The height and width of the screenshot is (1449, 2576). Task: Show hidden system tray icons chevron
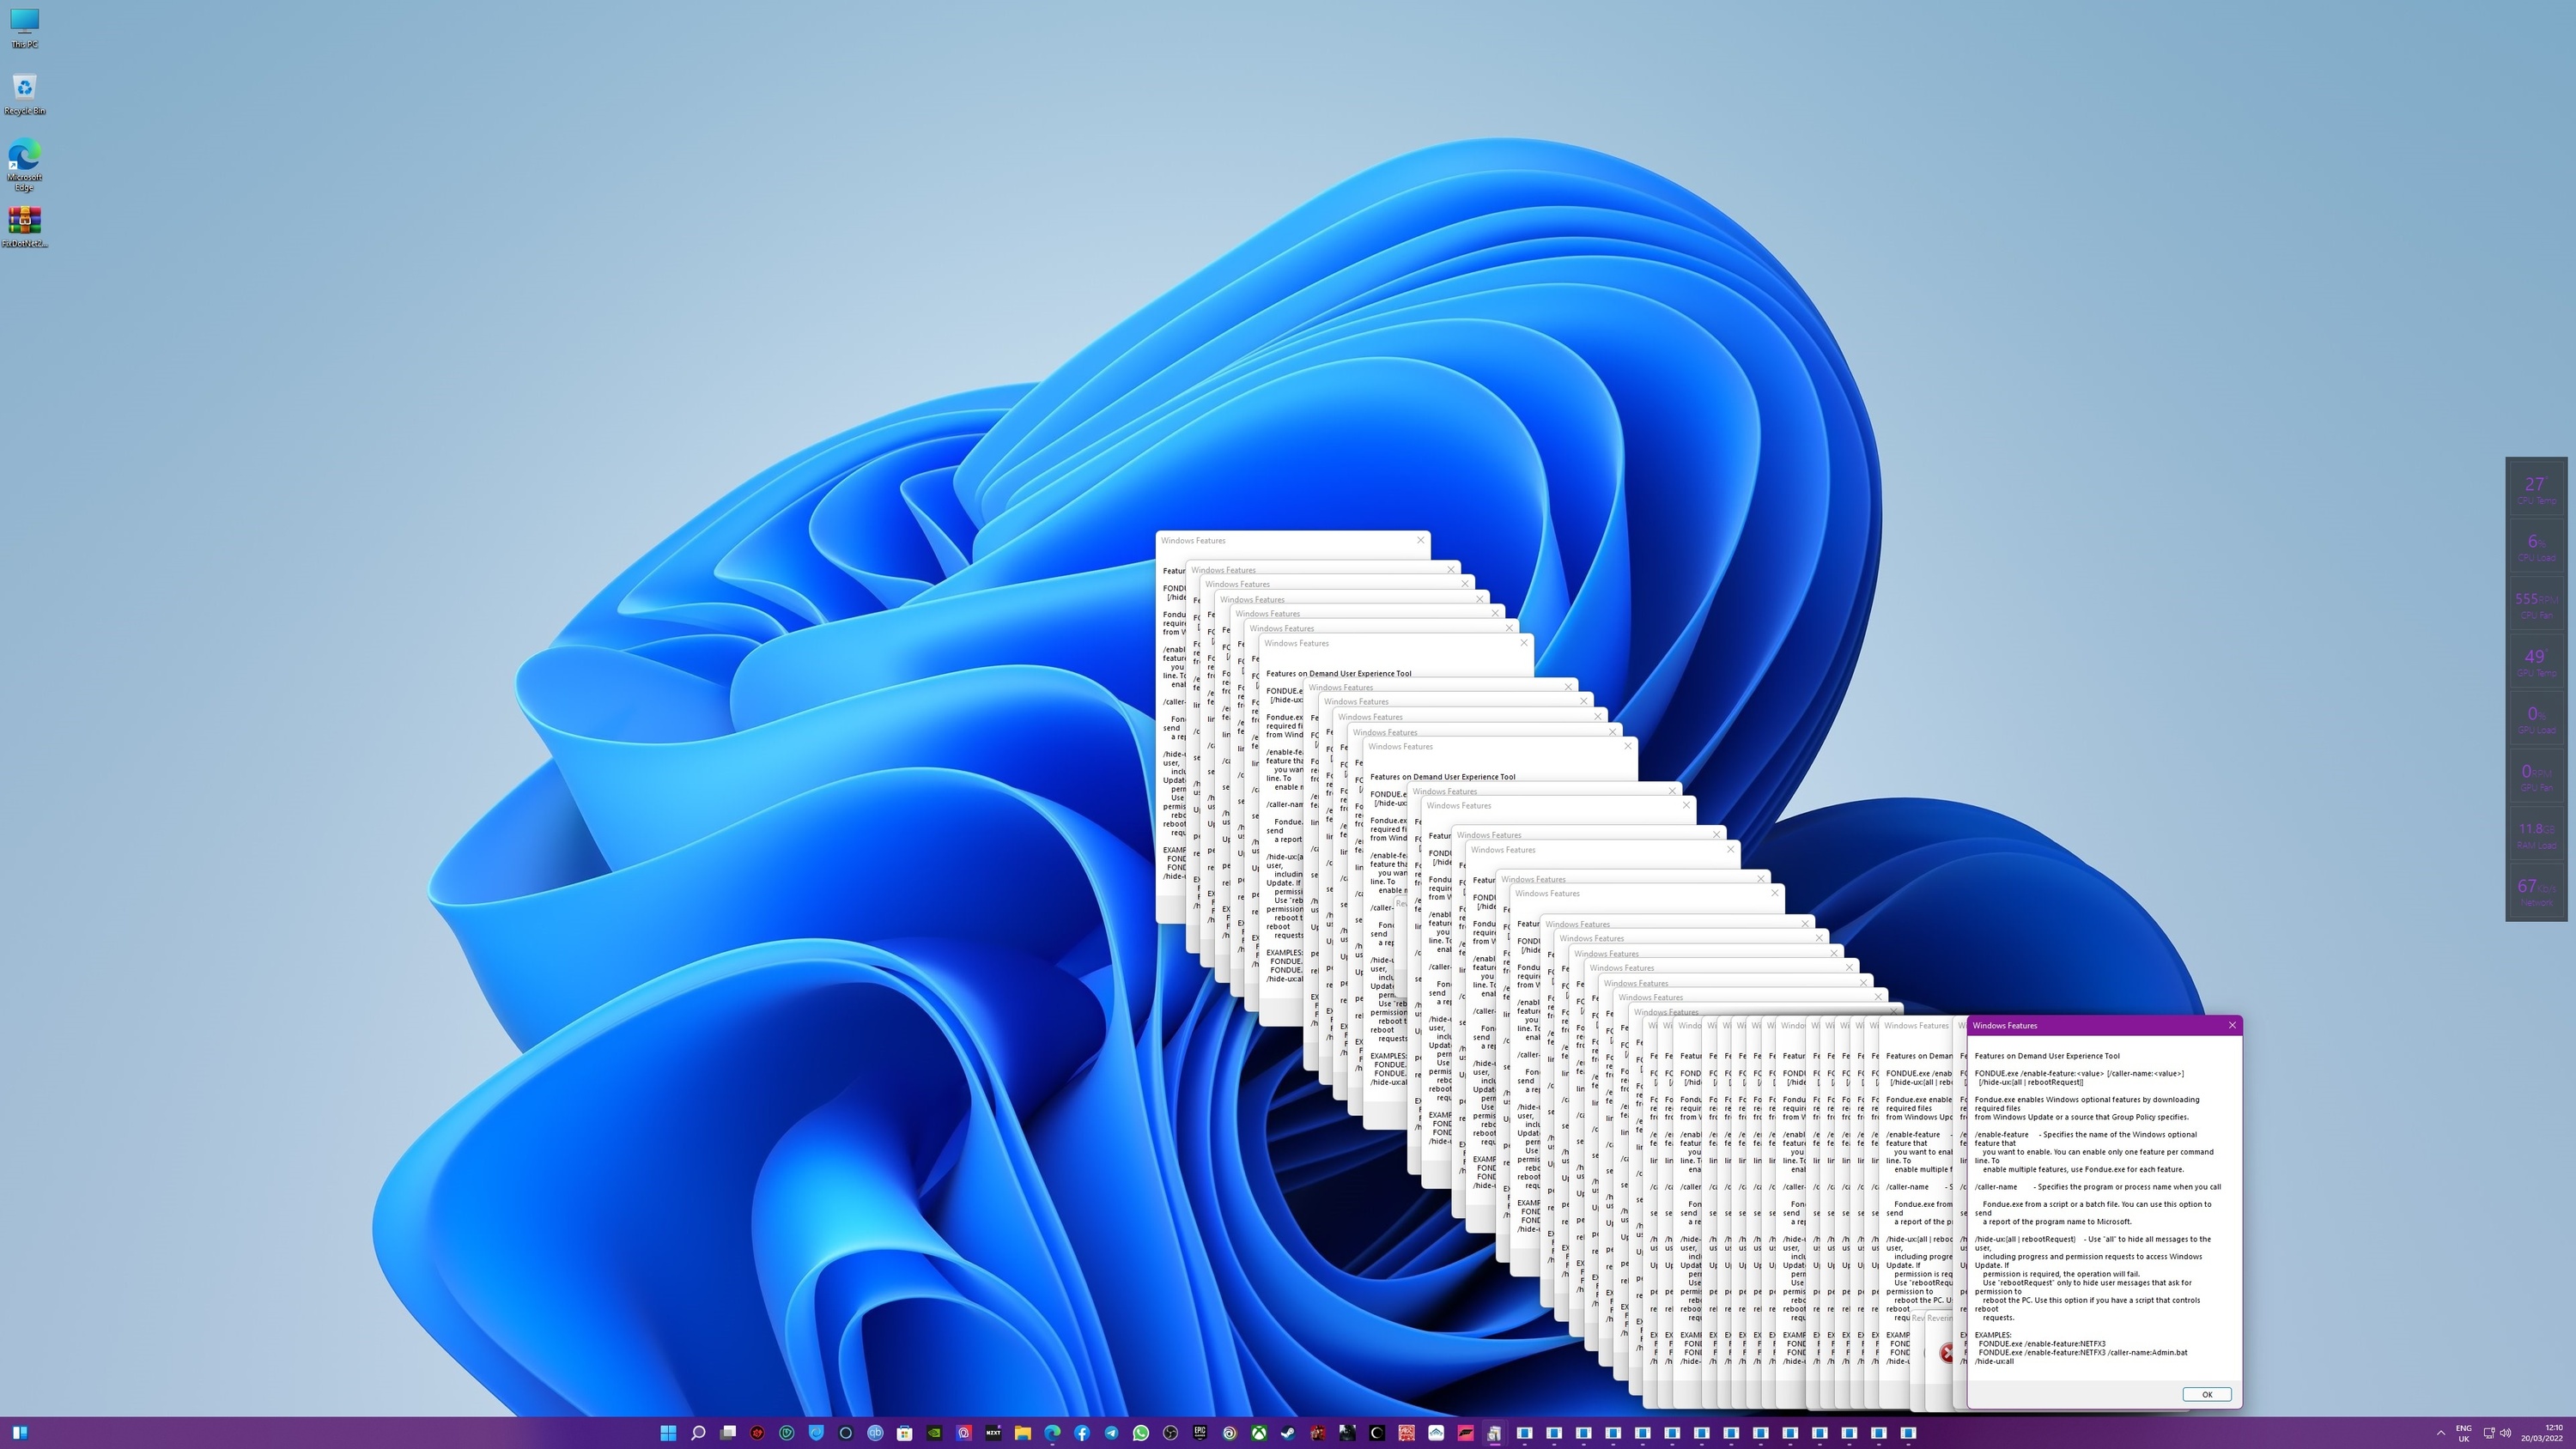click(x=2440, y=1433)
